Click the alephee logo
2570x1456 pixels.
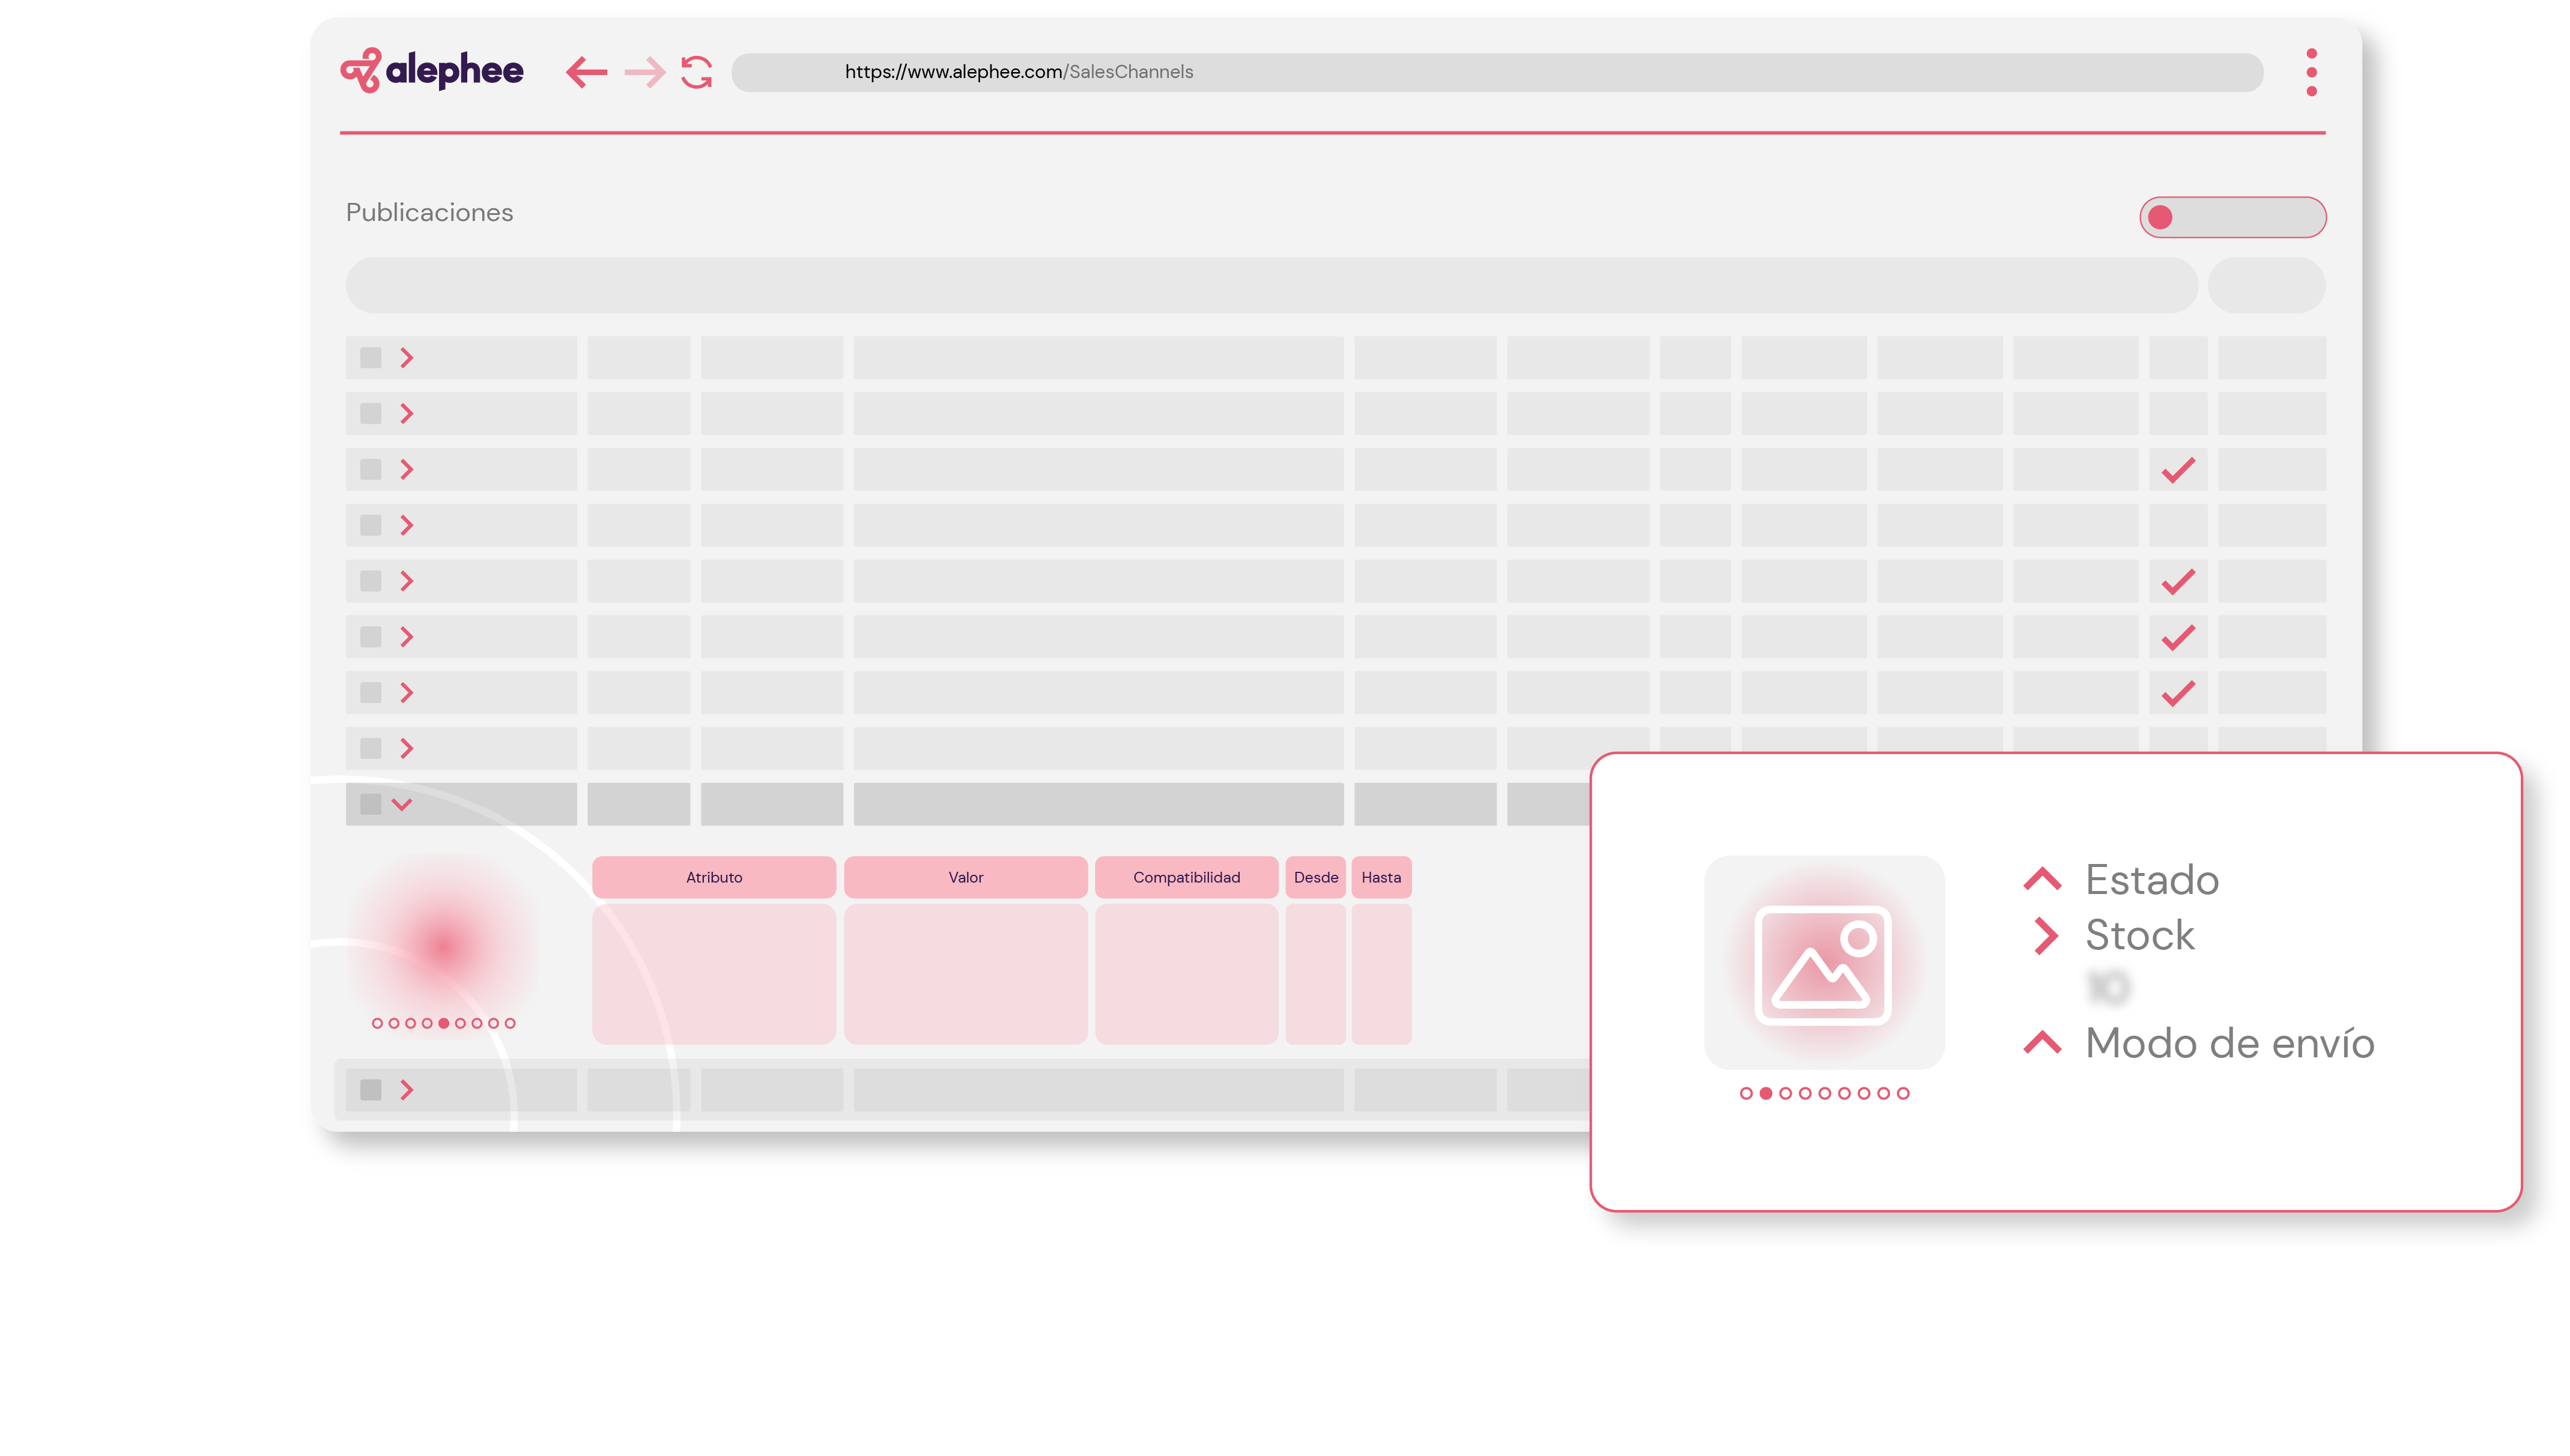(x=431, y=70)
